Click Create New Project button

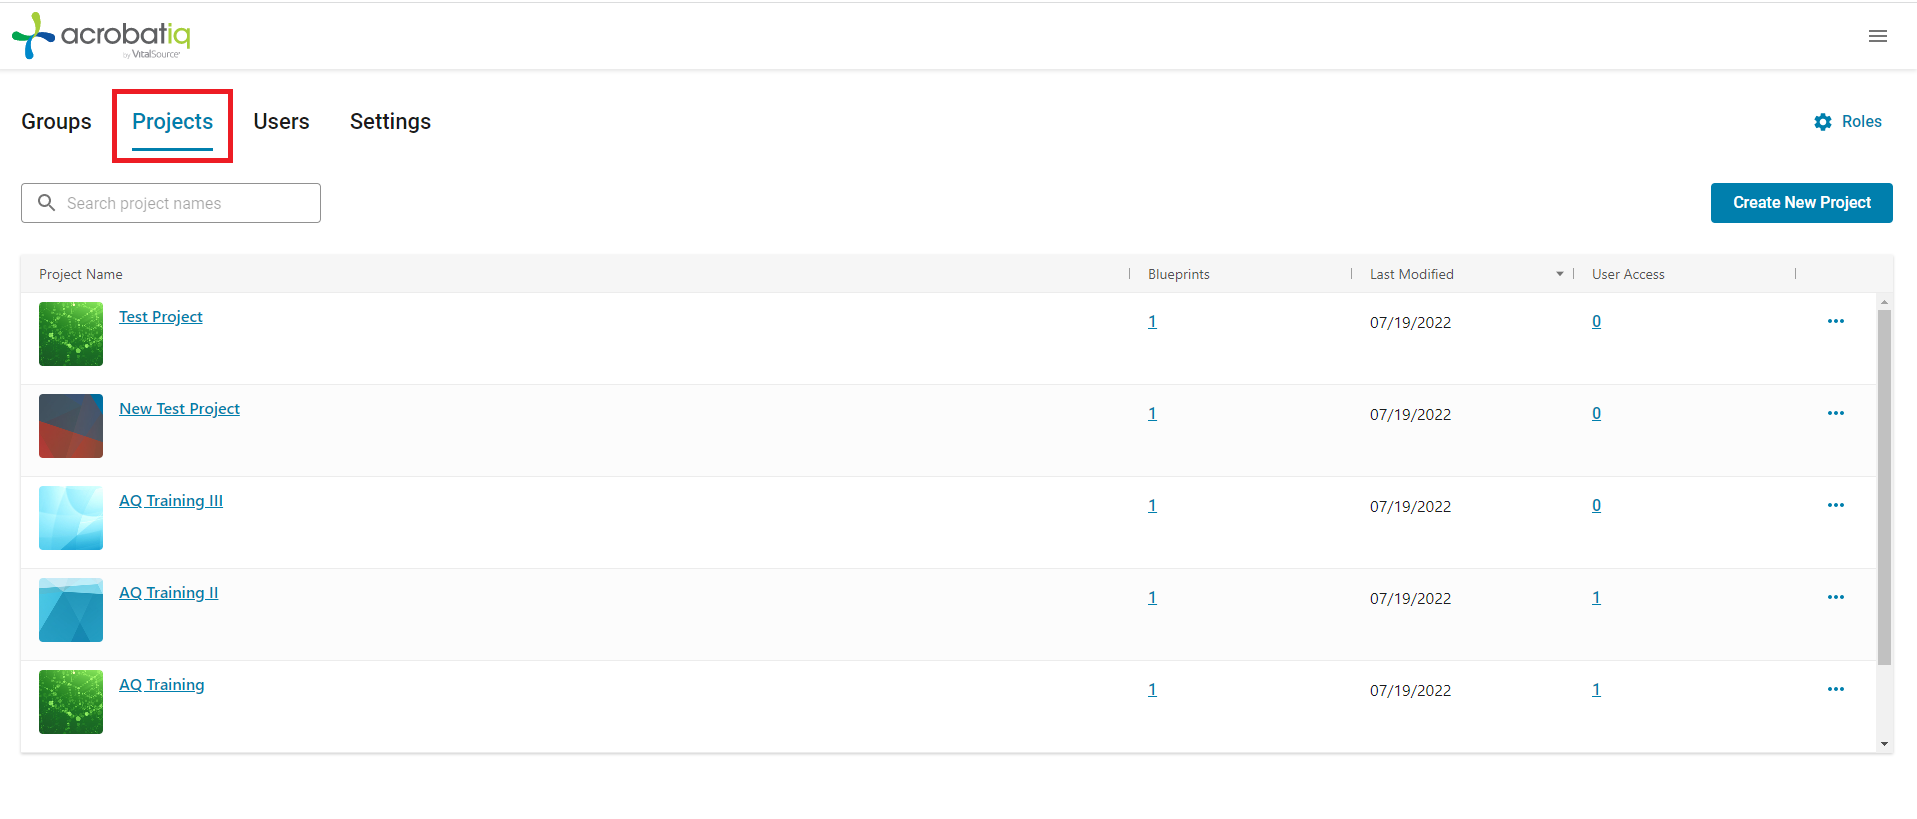(x=1801, y=203)
